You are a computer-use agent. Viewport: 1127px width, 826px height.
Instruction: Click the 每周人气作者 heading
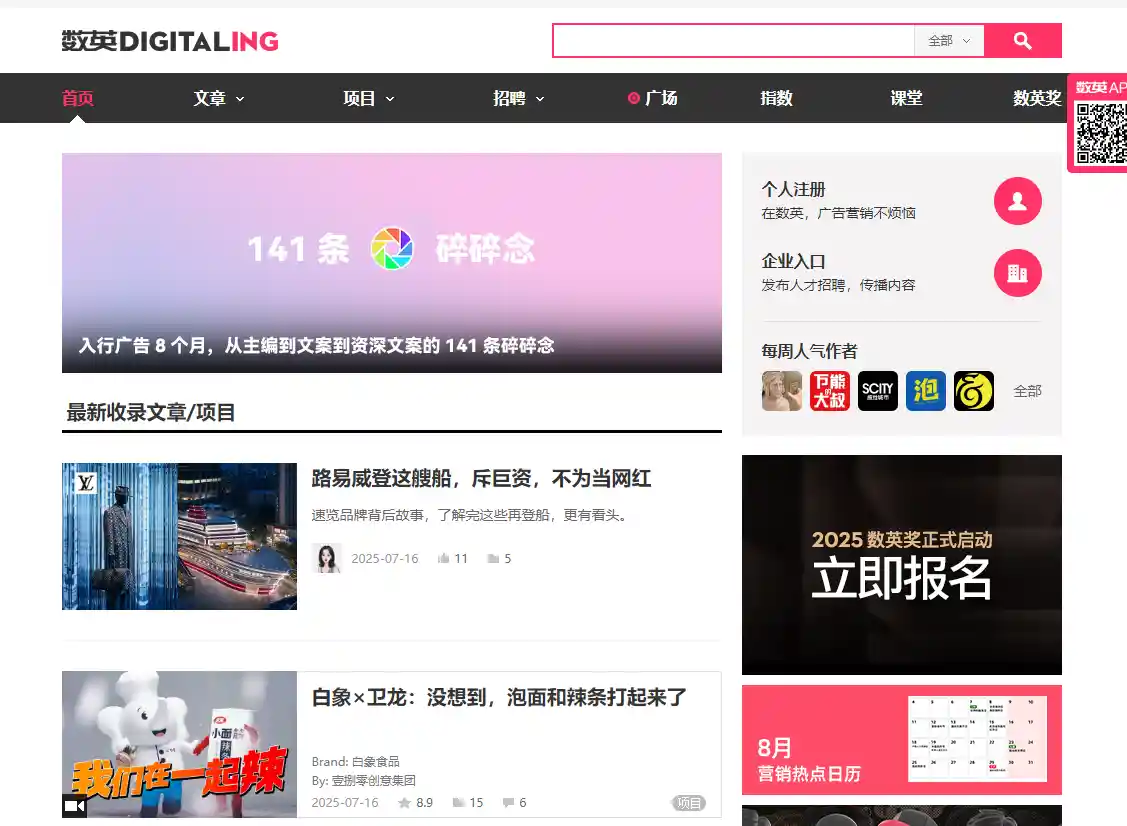pos(809,351)
